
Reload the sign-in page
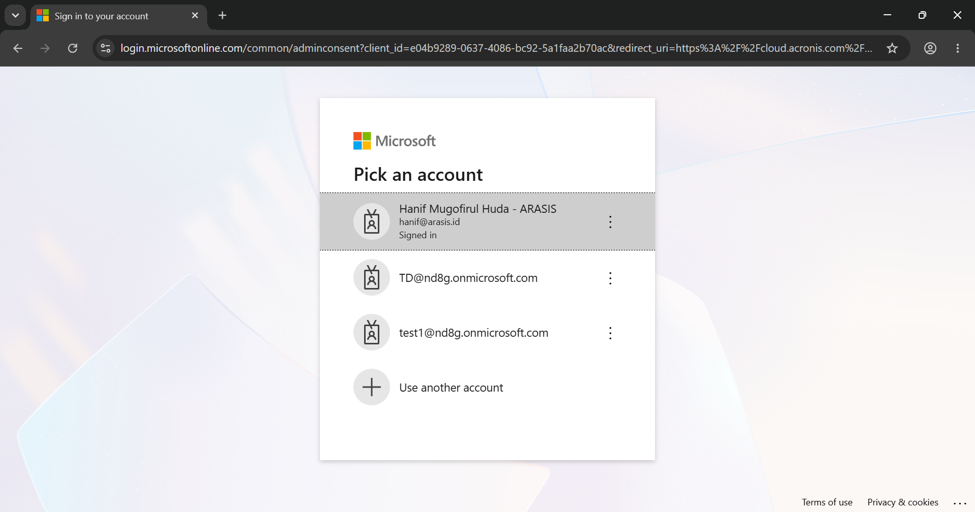tap(73, 48)
